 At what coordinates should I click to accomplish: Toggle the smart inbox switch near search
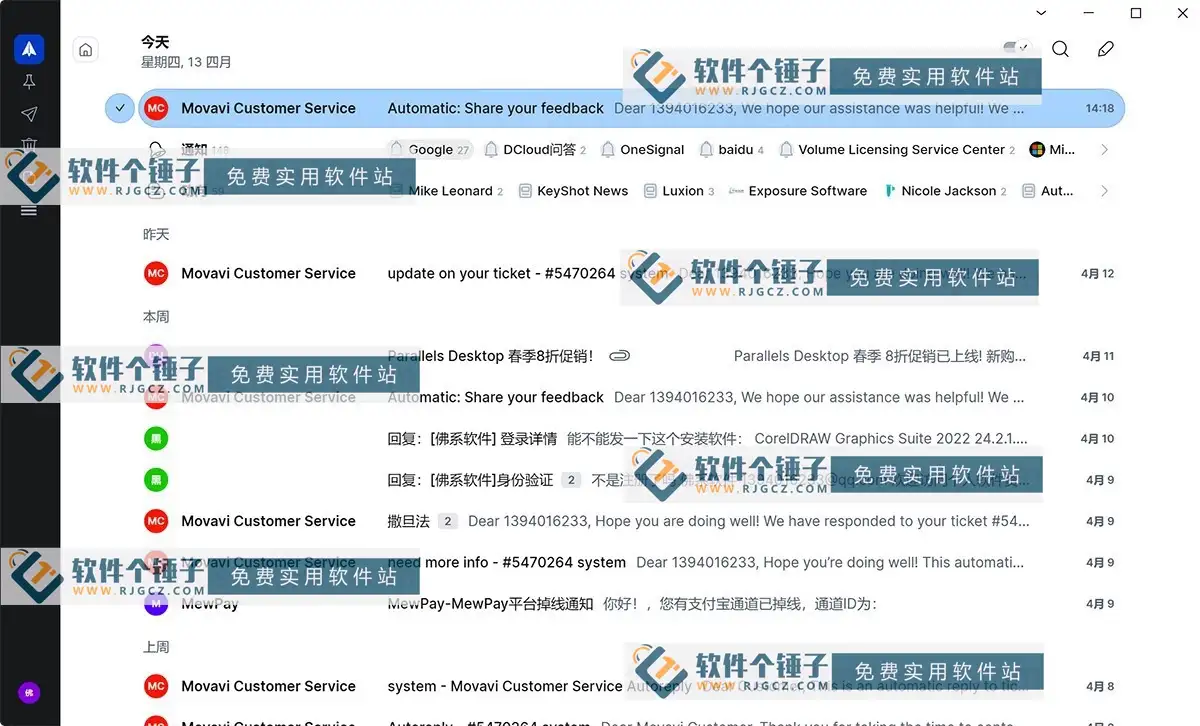(1016, 48)
